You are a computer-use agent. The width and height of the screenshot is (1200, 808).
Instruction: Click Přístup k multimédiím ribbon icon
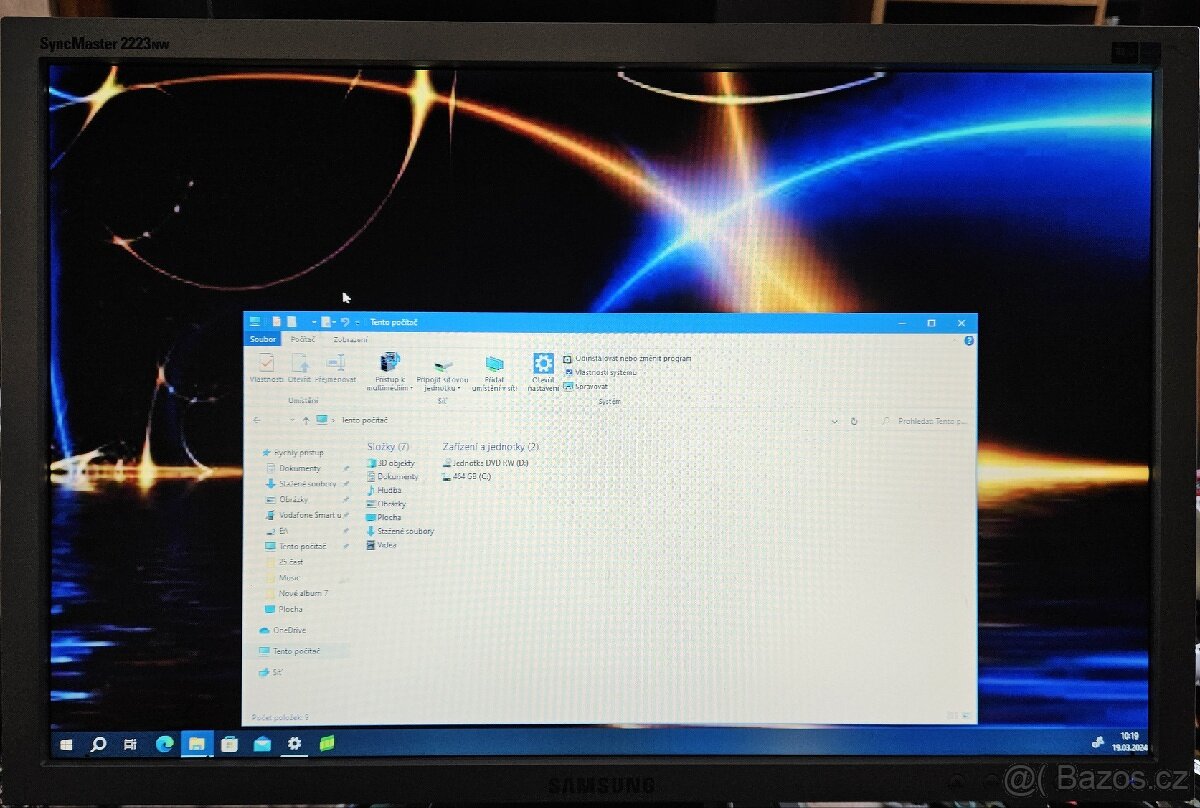coord(389,363)
